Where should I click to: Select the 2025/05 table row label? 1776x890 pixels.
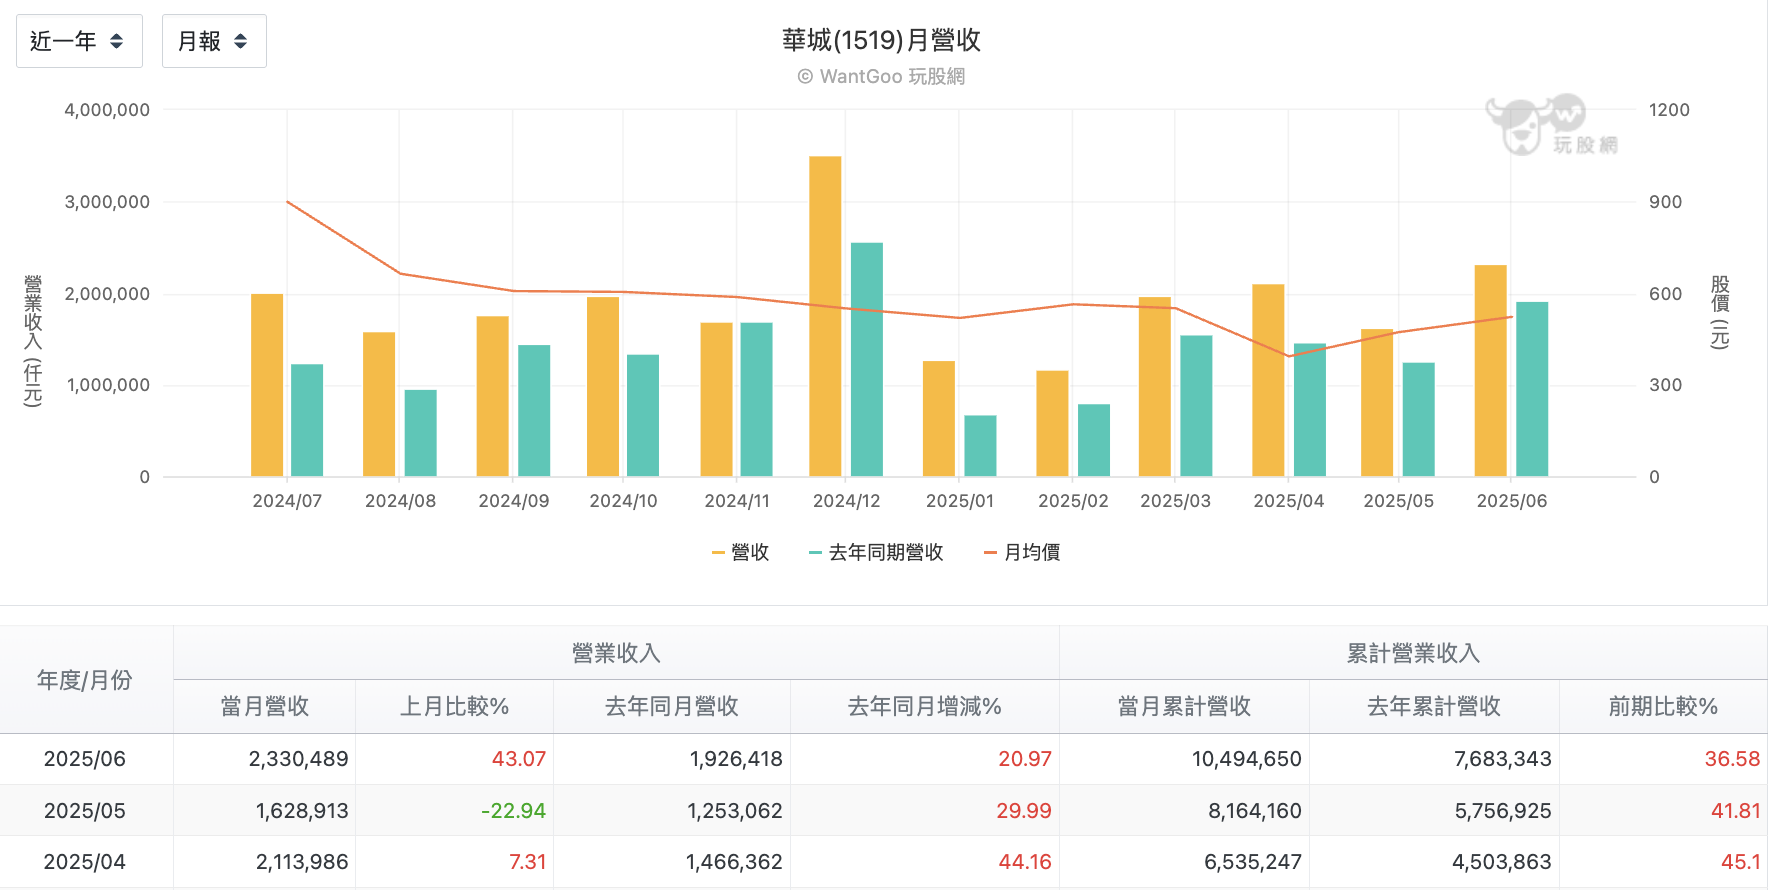(x=85, y=811)
